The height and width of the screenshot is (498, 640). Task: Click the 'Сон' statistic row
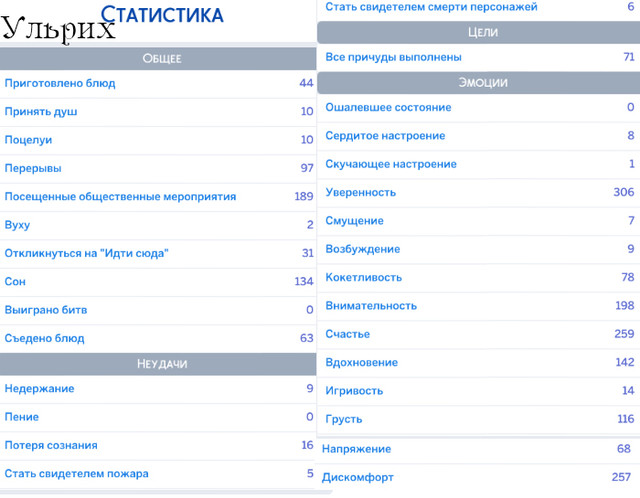point(158,282)
